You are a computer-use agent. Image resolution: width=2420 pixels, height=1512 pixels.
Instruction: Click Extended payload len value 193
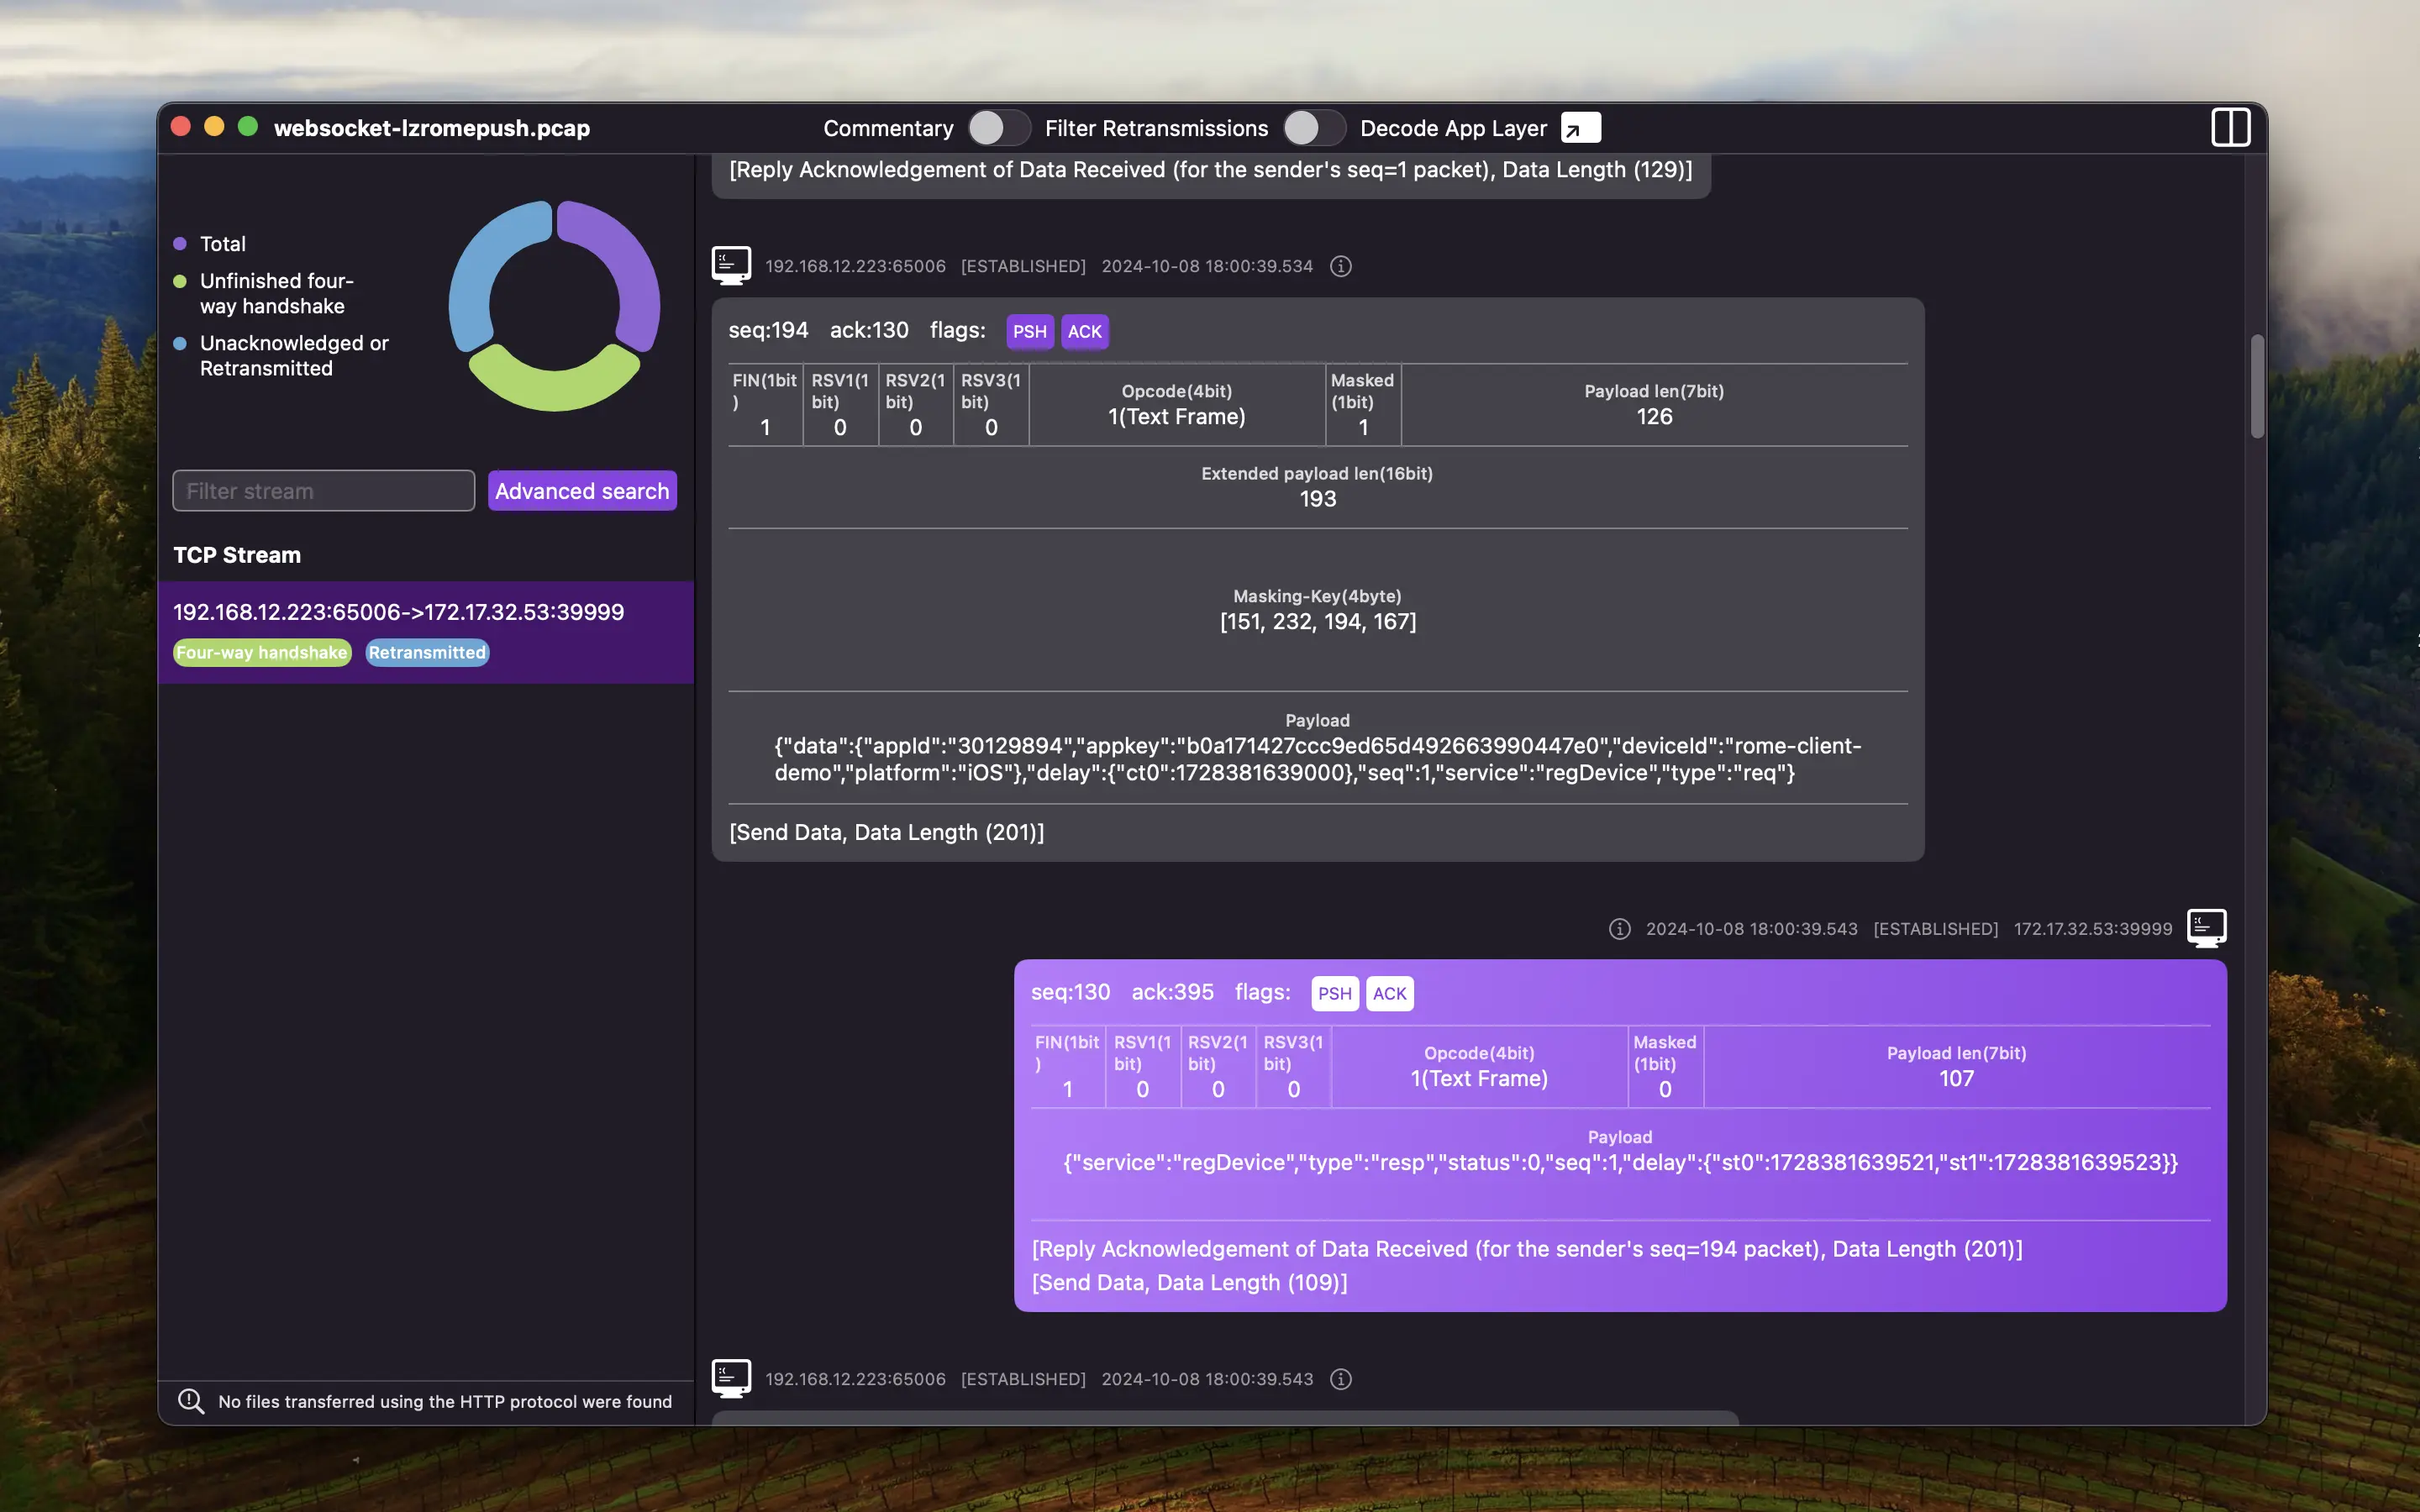[1317, 499]
